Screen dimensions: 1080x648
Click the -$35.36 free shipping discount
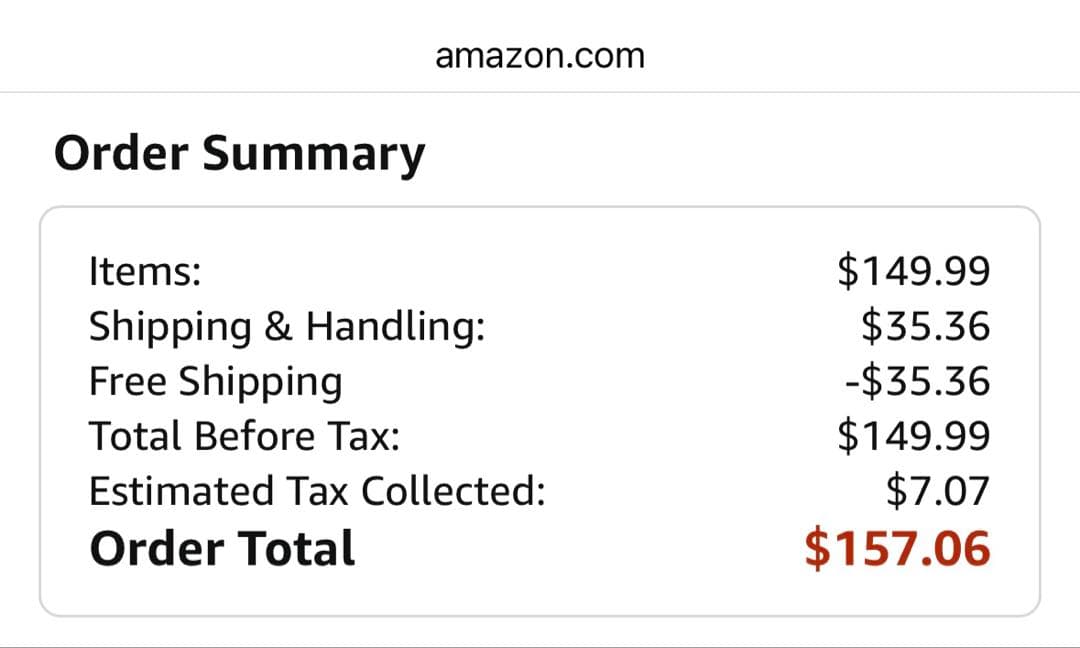(917, 382)
